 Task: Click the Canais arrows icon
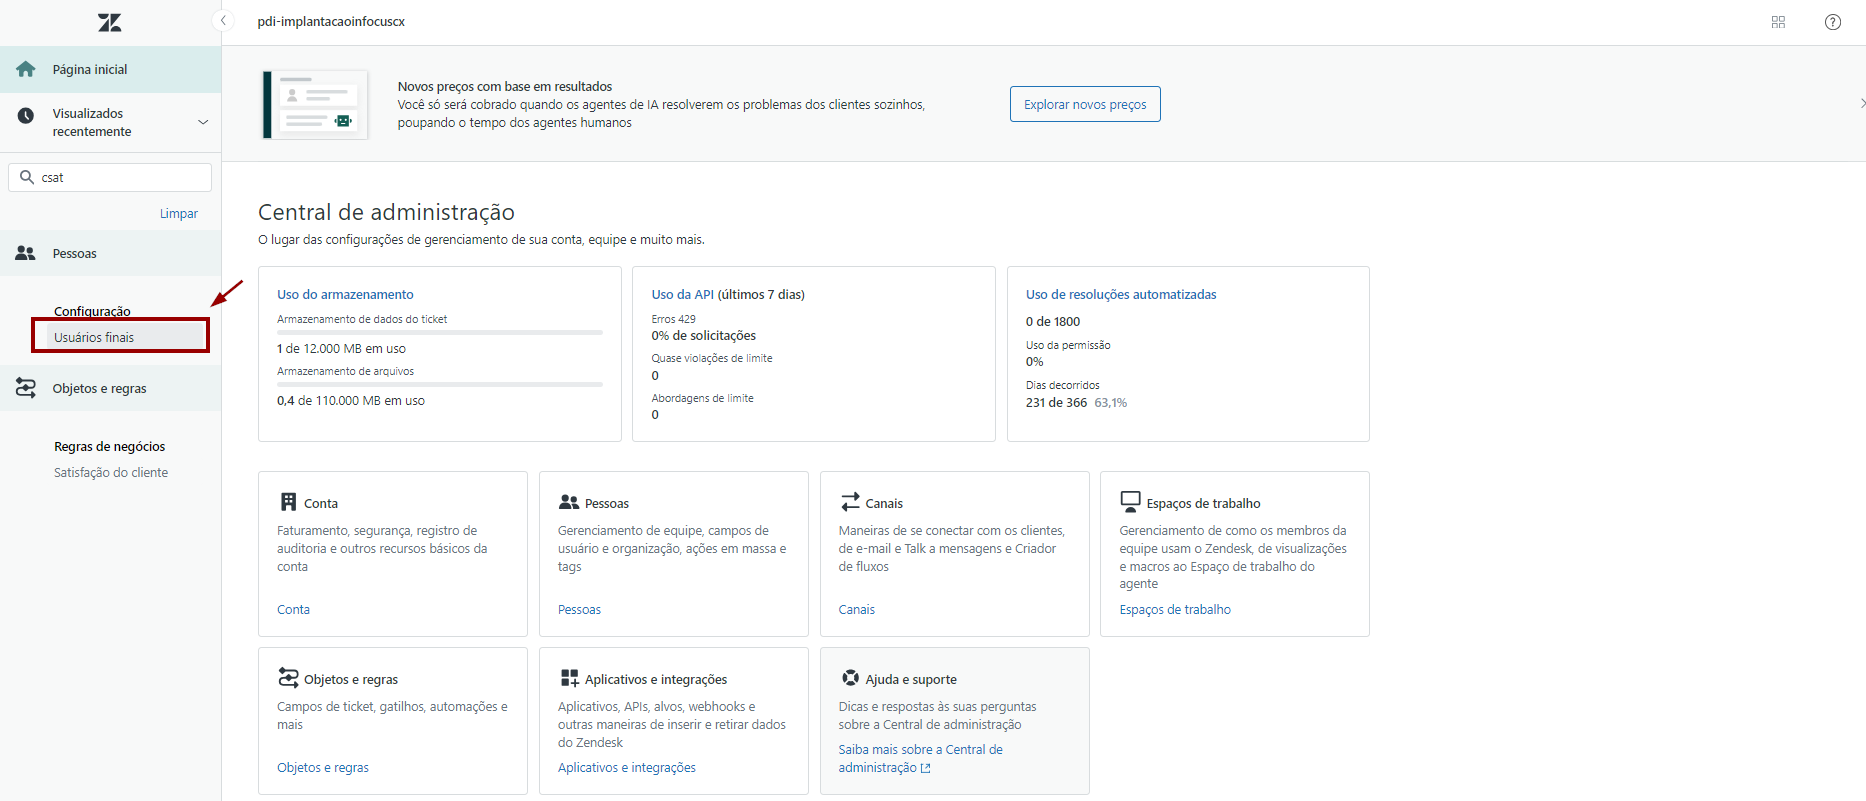850,502
